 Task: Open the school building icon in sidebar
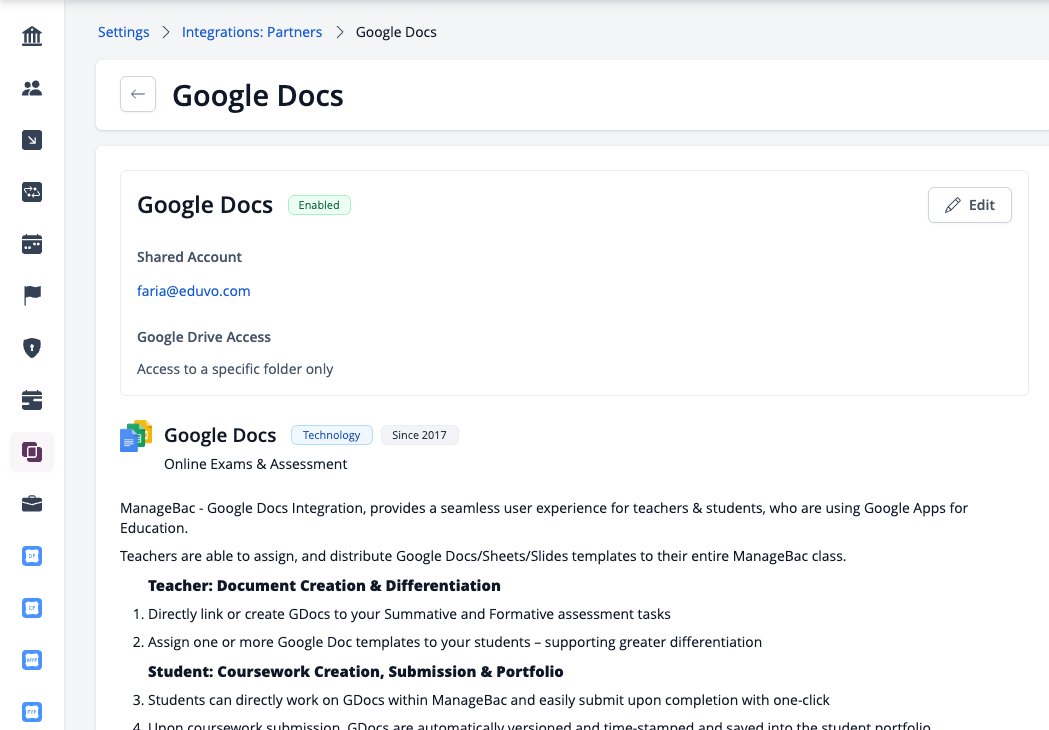(x=31, y=35)
